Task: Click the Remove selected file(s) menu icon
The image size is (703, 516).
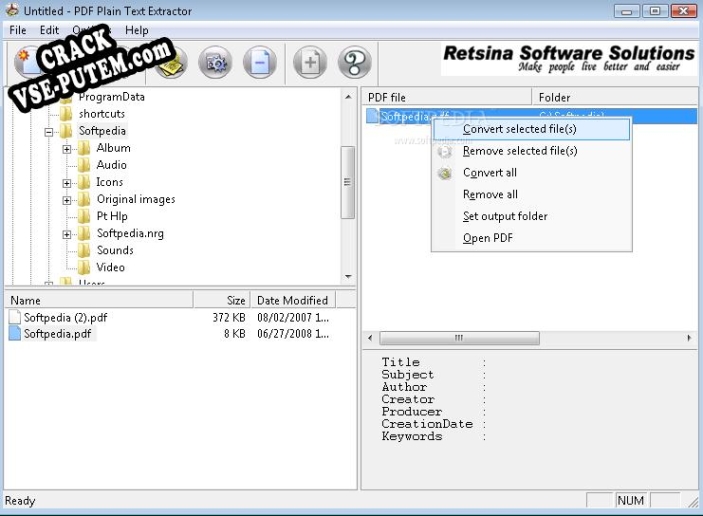Action: [445, 152]
